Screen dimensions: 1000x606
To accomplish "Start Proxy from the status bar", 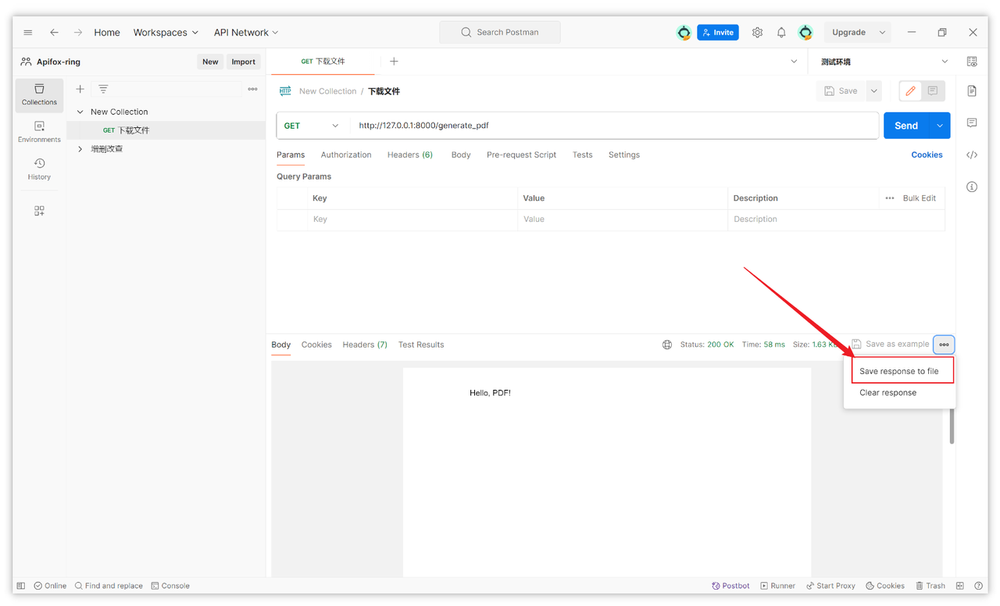I will point(831,585).
